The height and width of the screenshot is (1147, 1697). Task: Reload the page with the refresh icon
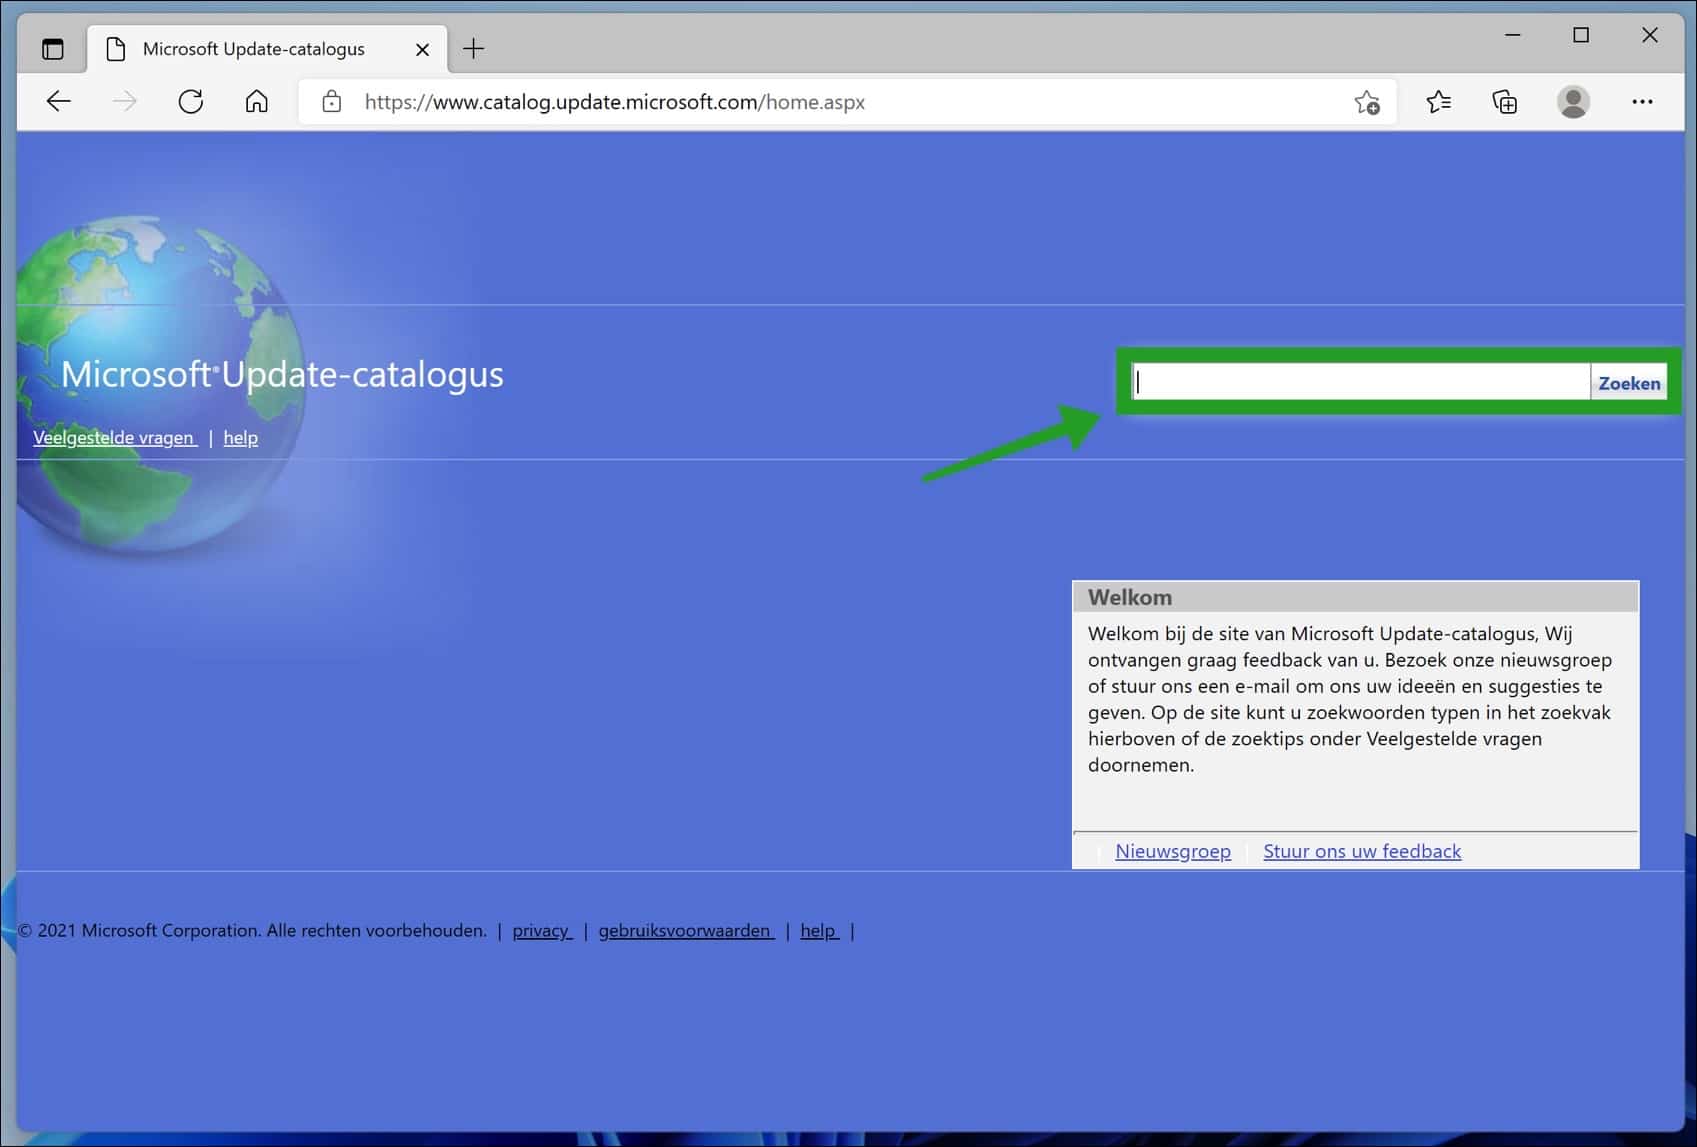point(191,101)
